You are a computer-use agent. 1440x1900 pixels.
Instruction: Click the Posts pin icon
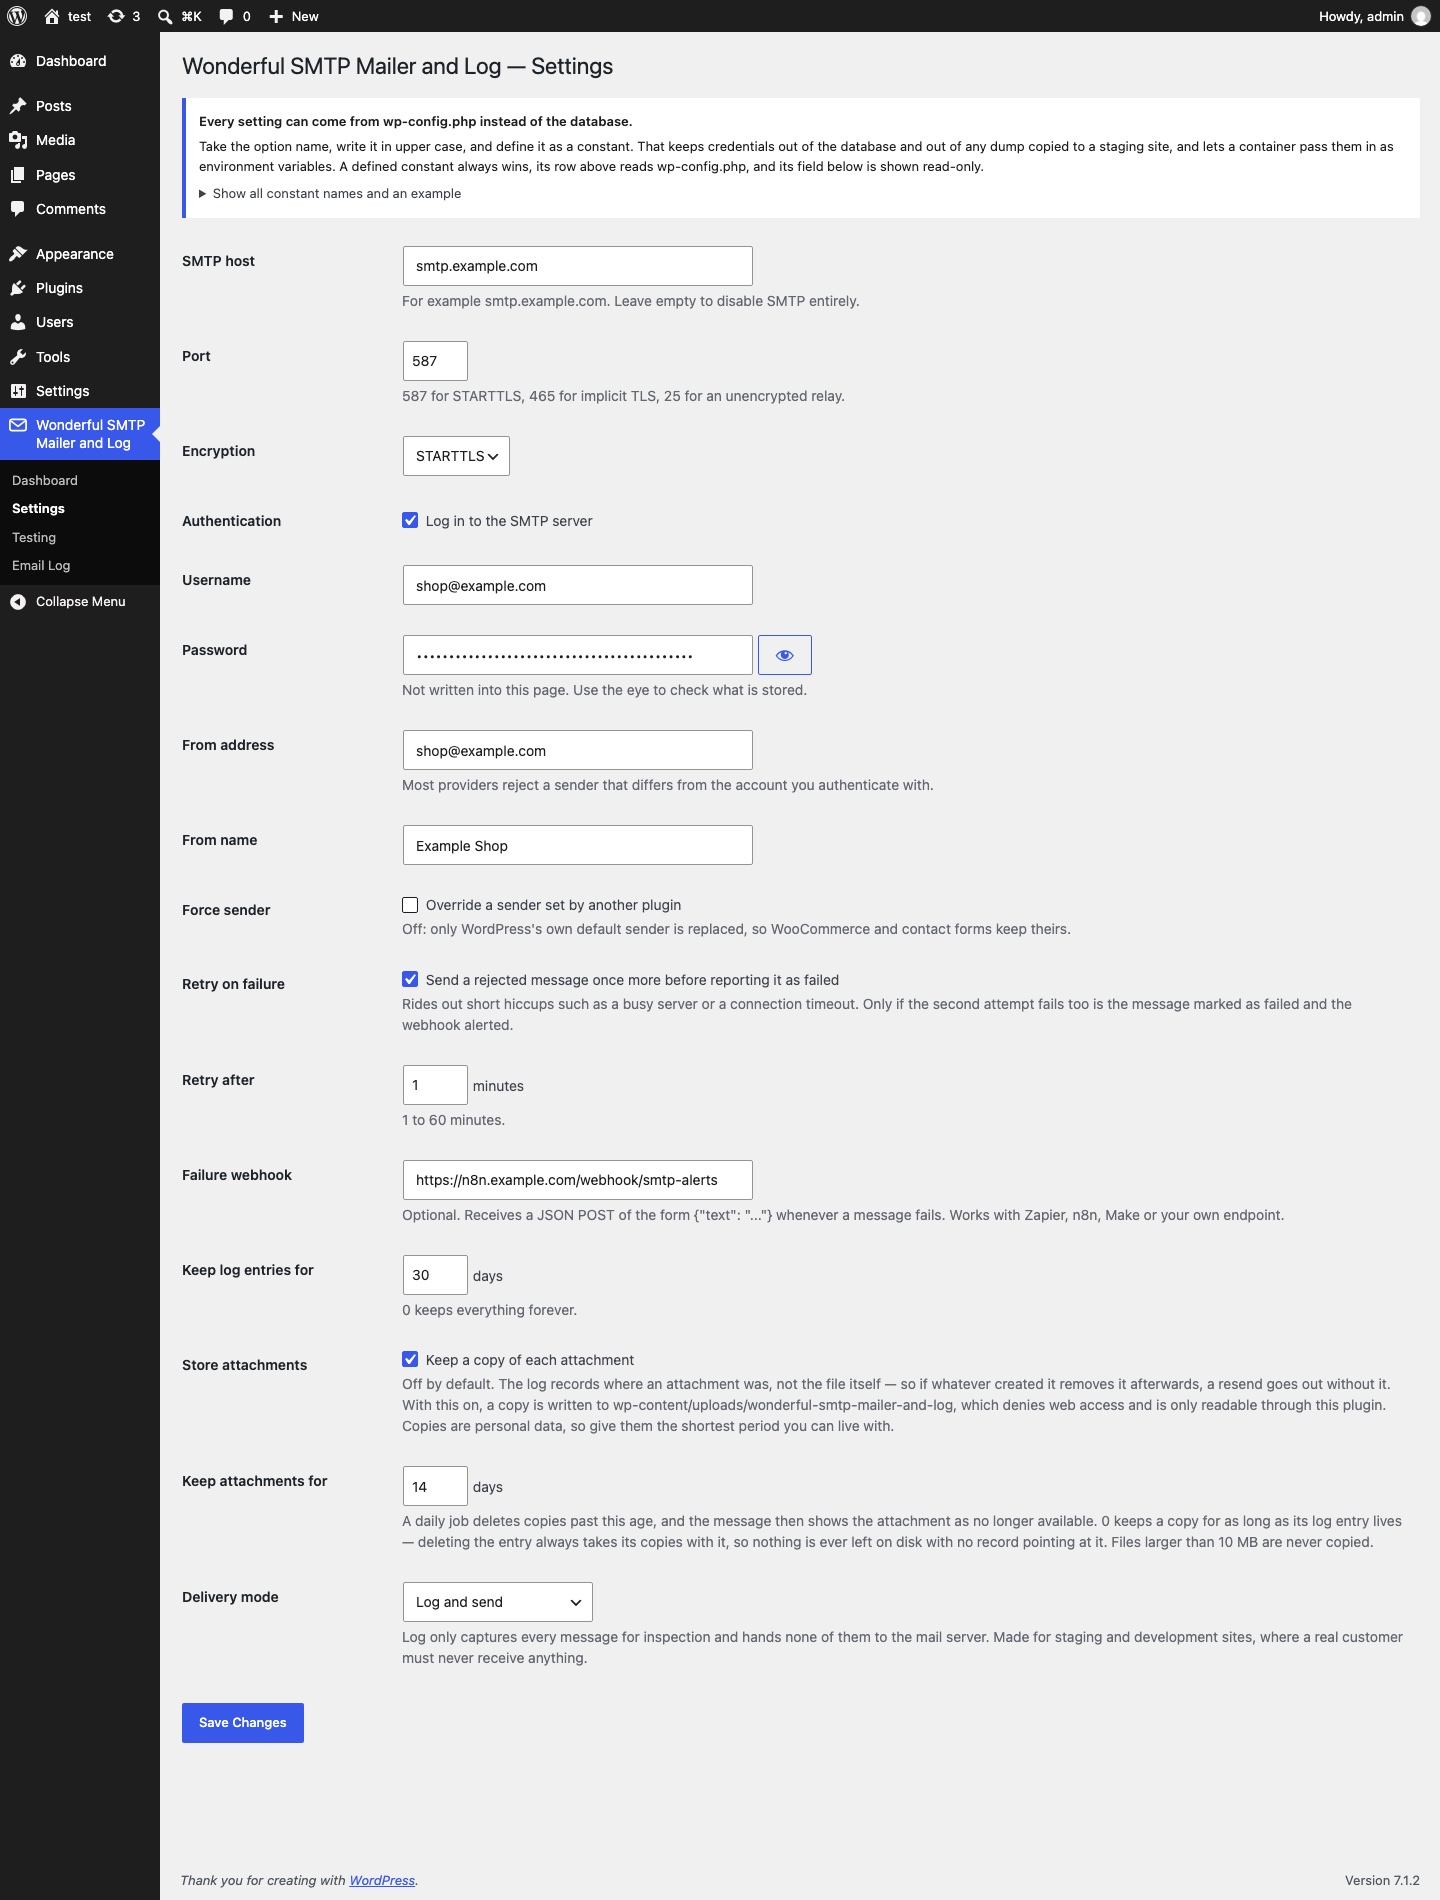coord(18,106)
